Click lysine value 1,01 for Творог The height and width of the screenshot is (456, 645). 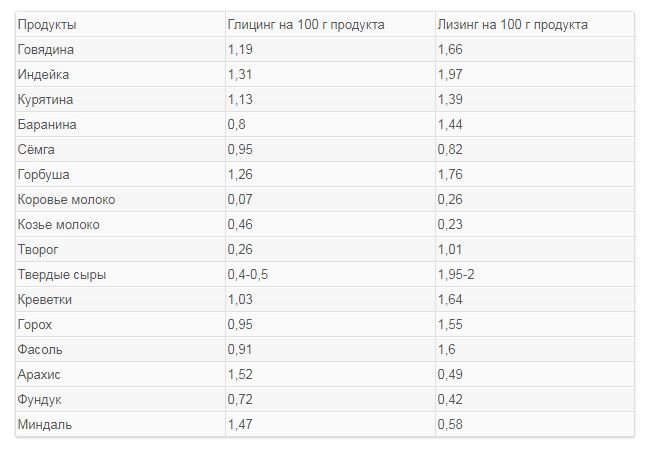point(450,249)
